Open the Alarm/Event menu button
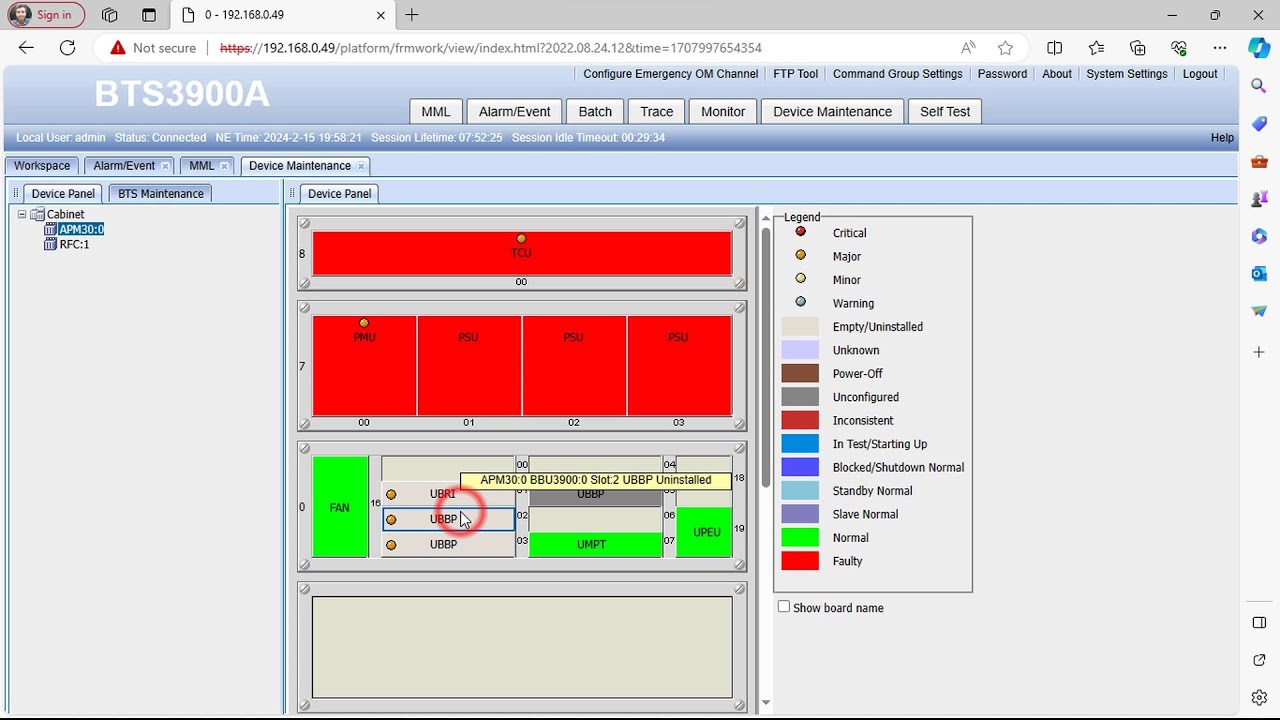The image size is (1280, 720). (x=514, y=112)
